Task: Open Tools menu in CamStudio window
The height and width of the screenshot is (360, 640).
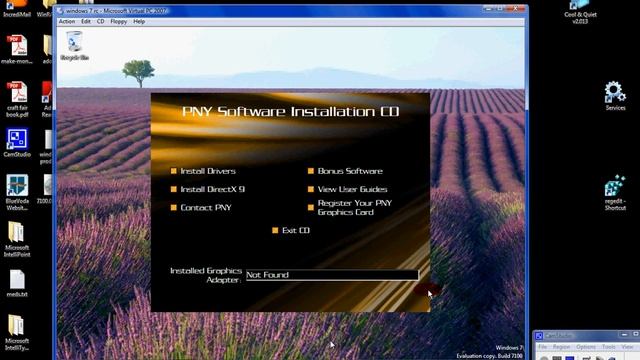Action: pos(609,347)
